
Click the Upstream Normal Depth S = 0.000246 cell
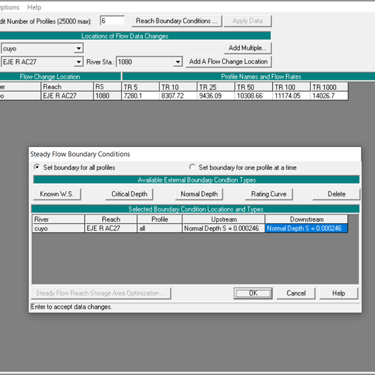[x=224, y=228]
